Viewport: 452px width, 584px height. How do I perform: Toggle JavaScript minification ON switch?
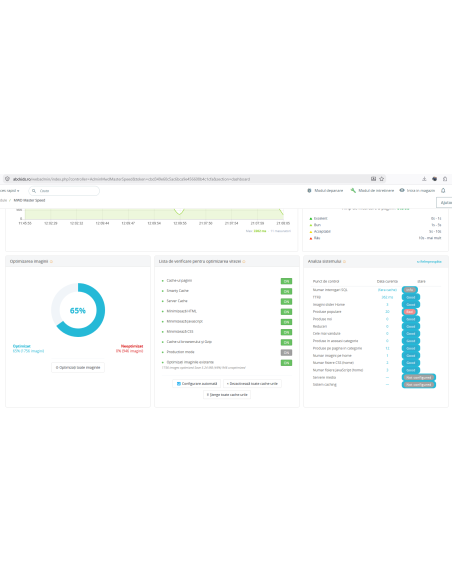[x=286, y=322]
